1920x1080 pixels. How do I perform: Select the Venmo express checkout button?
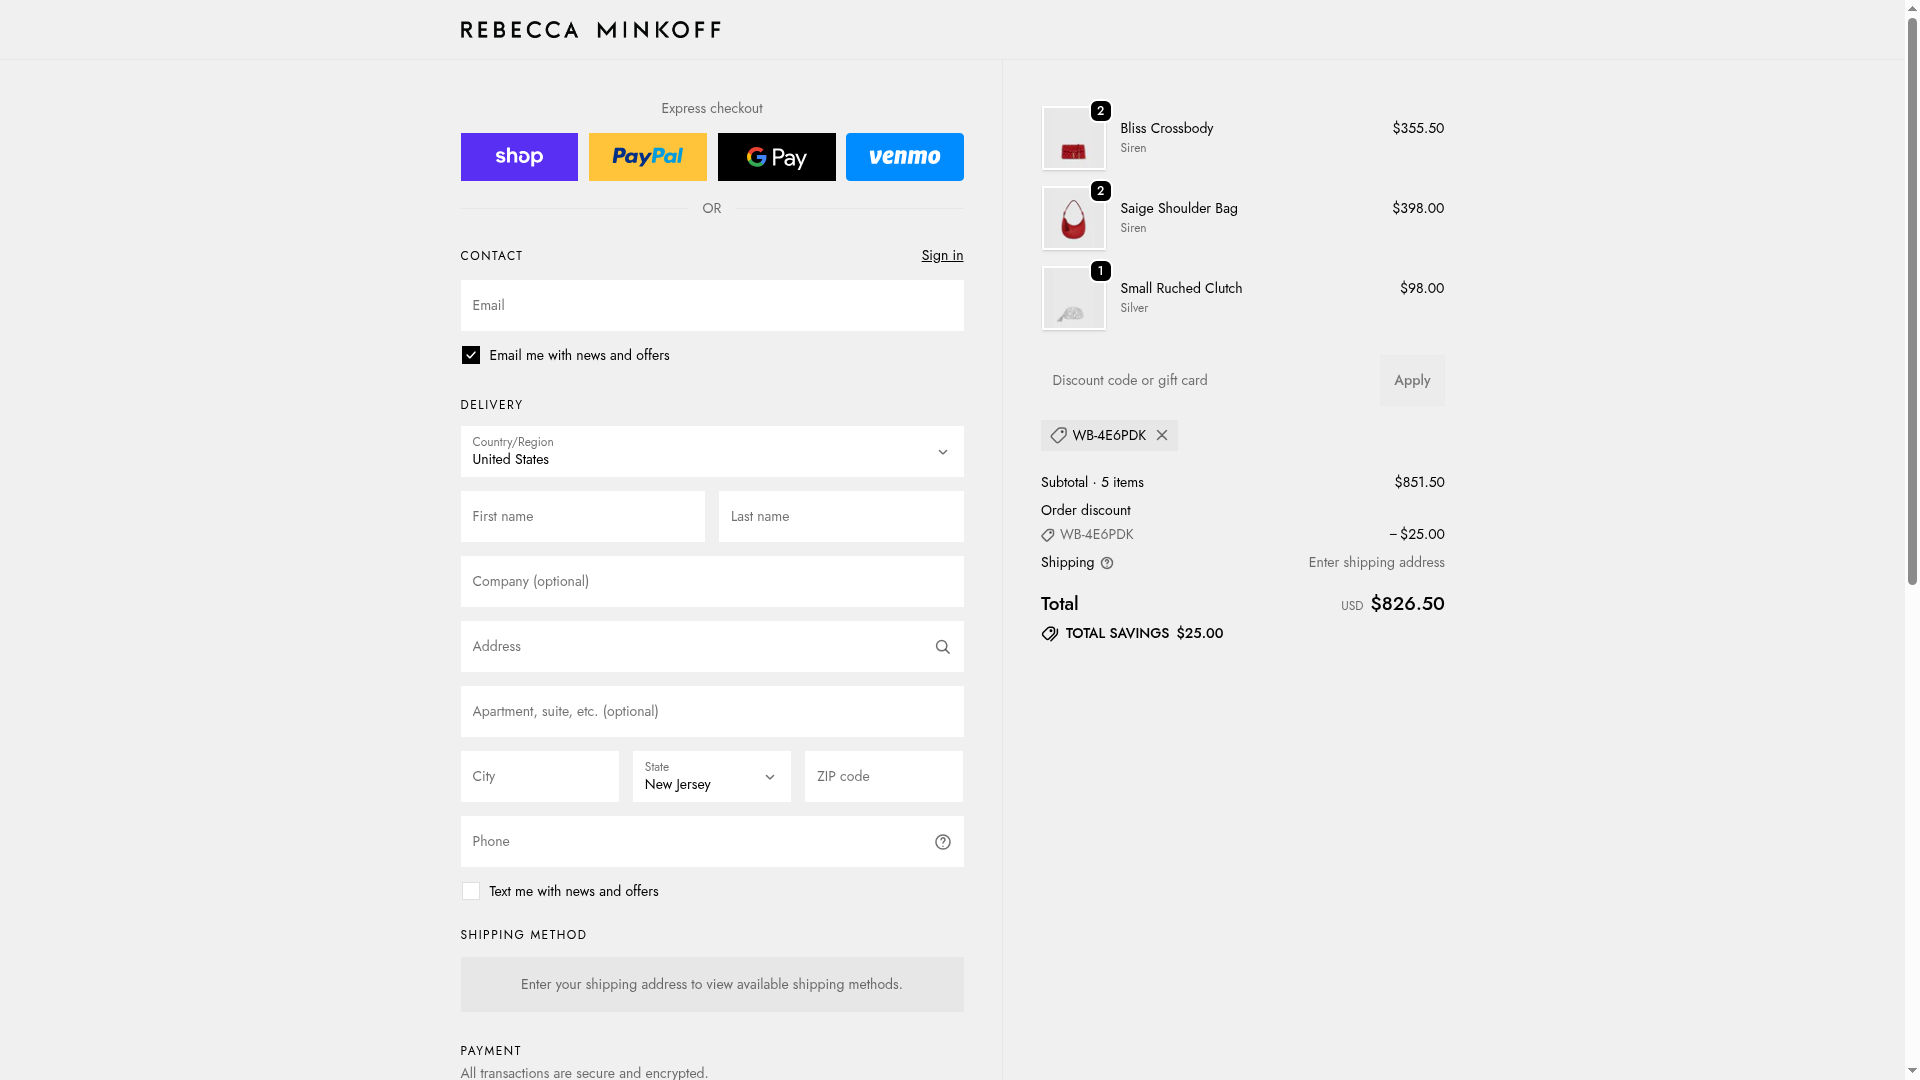(904, 157)
